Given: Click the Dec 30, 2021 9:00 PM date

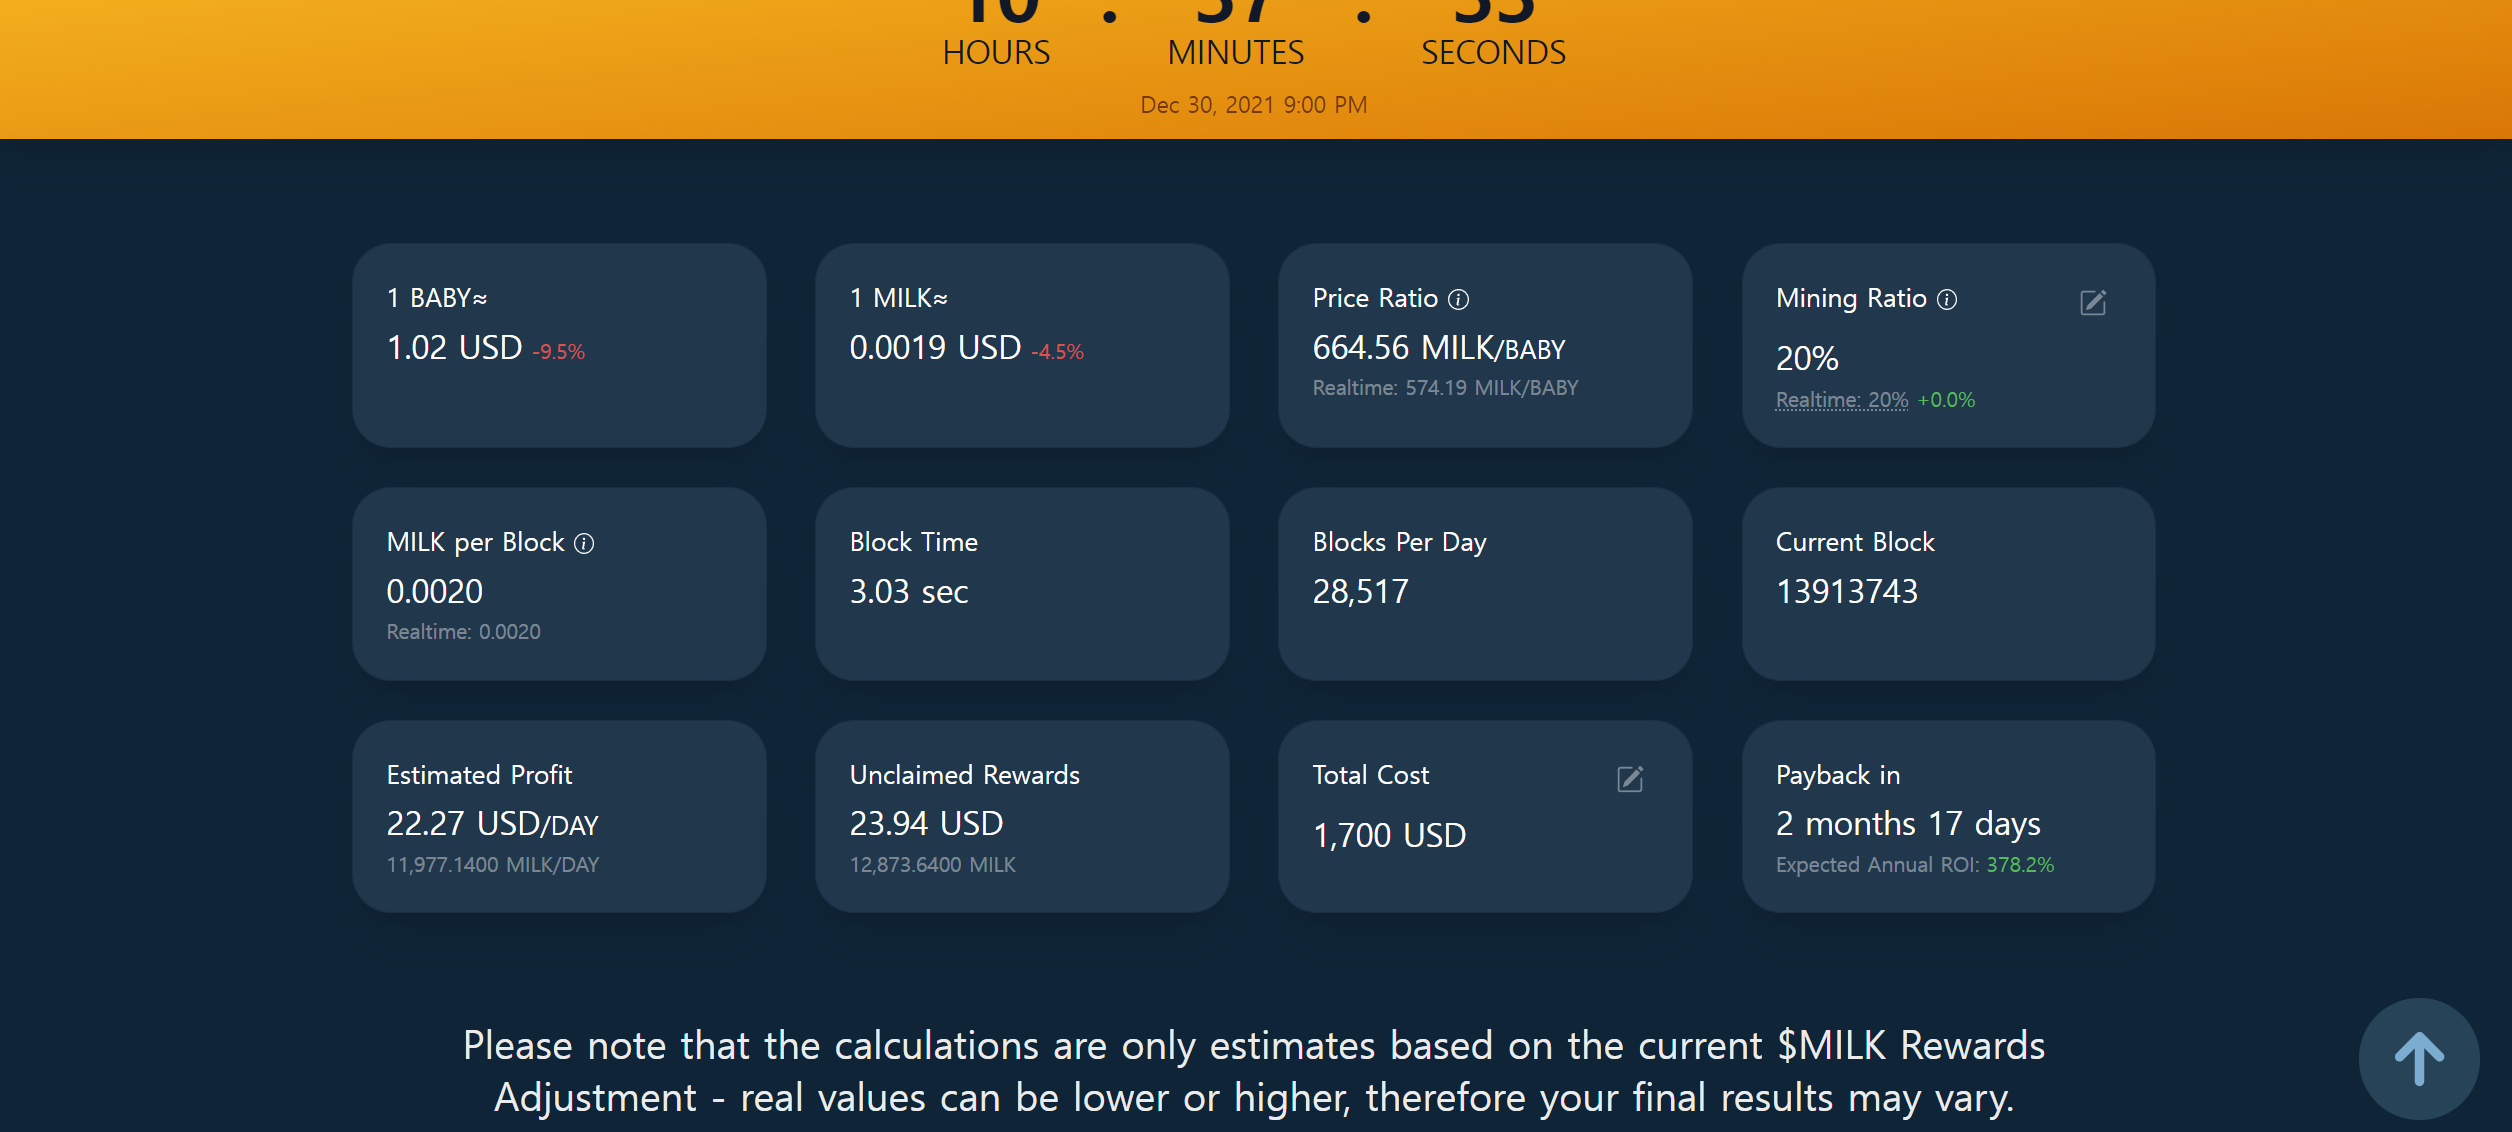Looking at the screenshot, I should pyautogui.click(x=1253, y=105).
